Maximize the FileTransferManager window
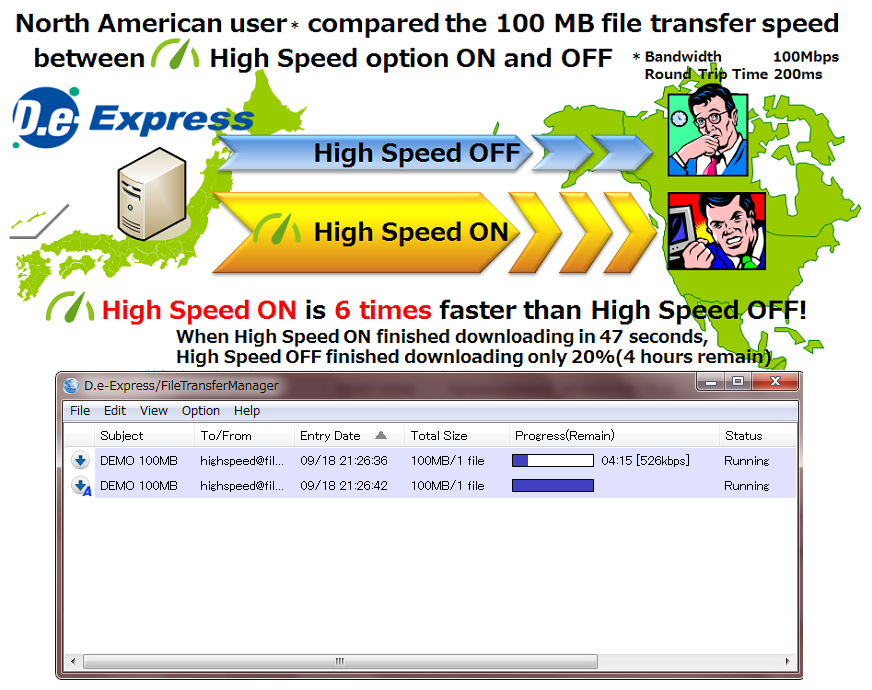The width and height of the screenshot is (872, 690). coord(738,383)
